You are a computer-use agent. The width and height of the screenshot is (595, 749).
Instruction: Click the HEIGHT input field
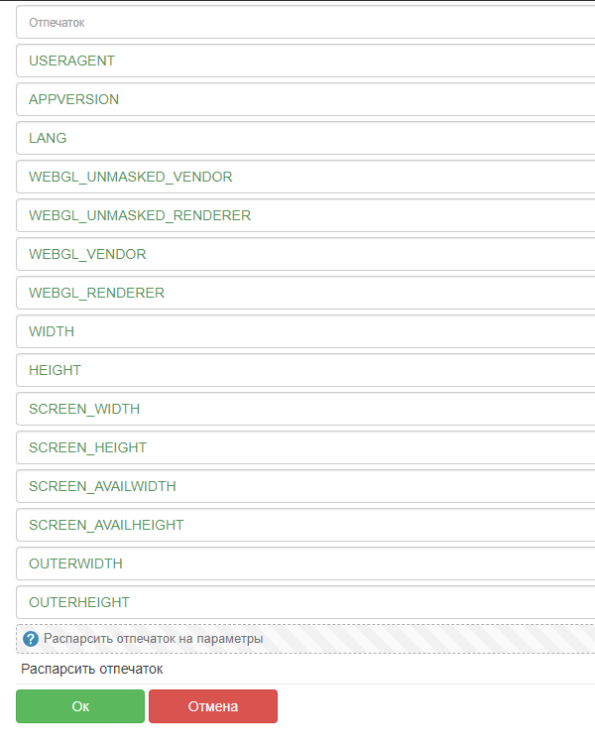(x=306, y=370)
